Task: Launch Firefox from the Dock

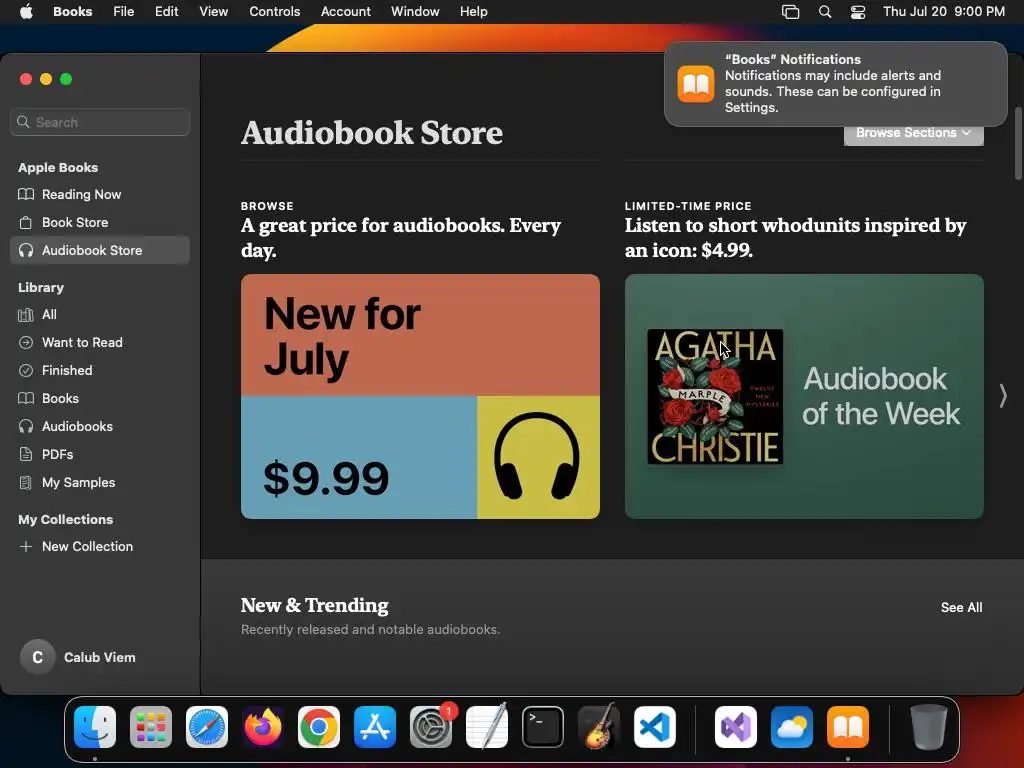Action: (x=263, y=727)
